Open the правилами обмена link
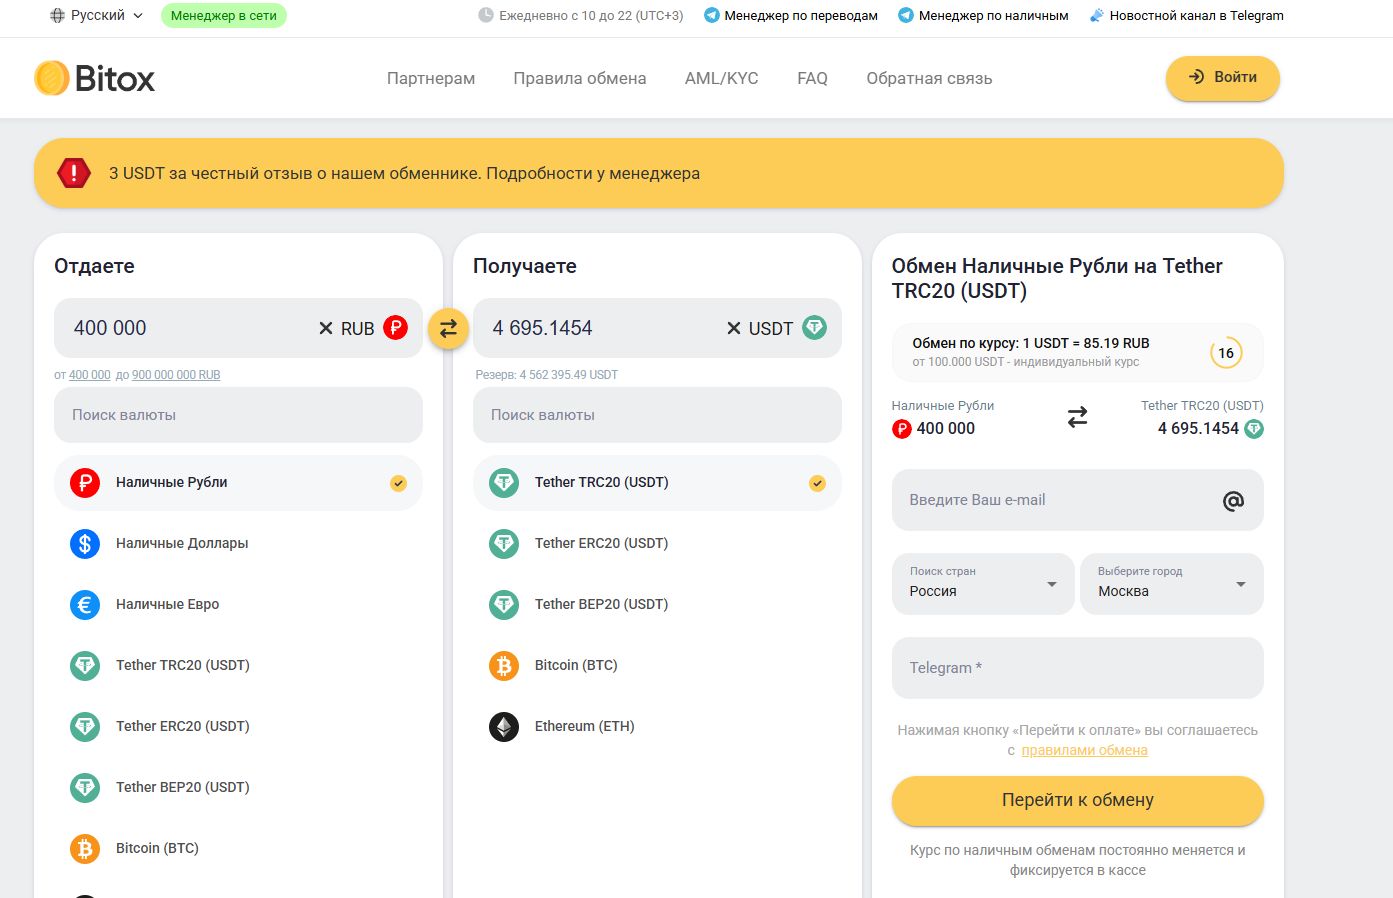1393x898 pixels. 1084,750
